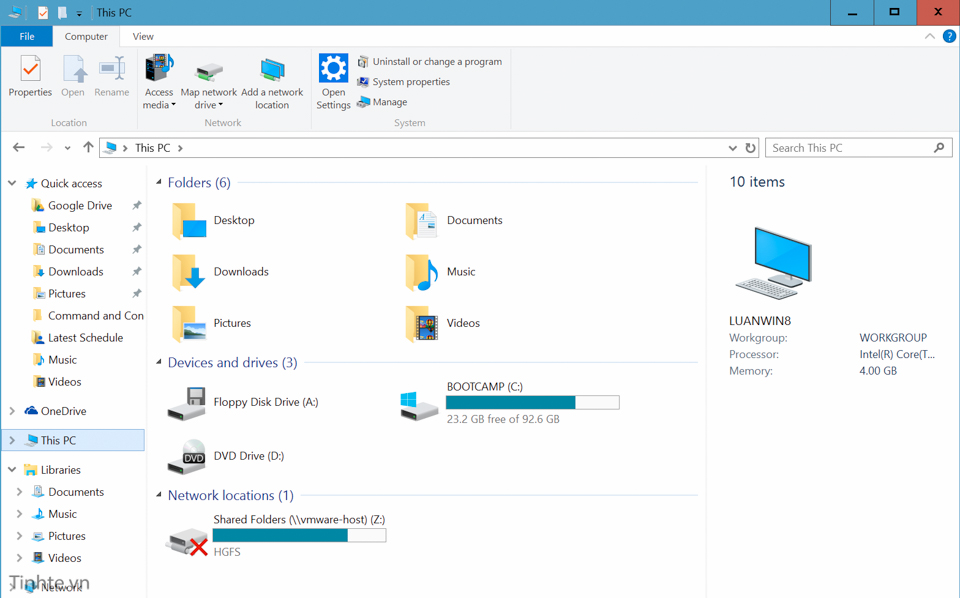Image resolution: width=960 pixels, height=598 pixels.
Task: Click Uninstall or change a program
Action: (430, 61)
